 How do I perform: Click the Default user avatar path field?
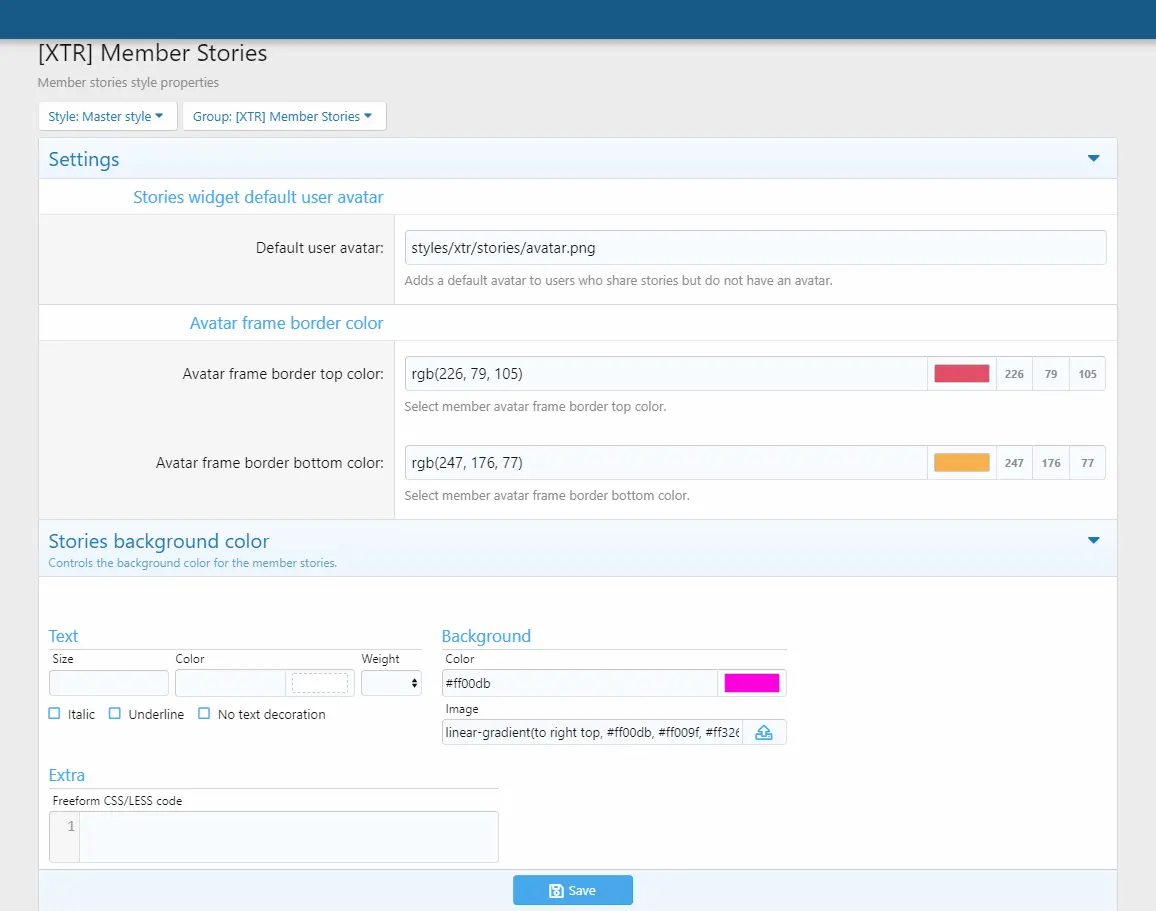click(x=755, y=247)
